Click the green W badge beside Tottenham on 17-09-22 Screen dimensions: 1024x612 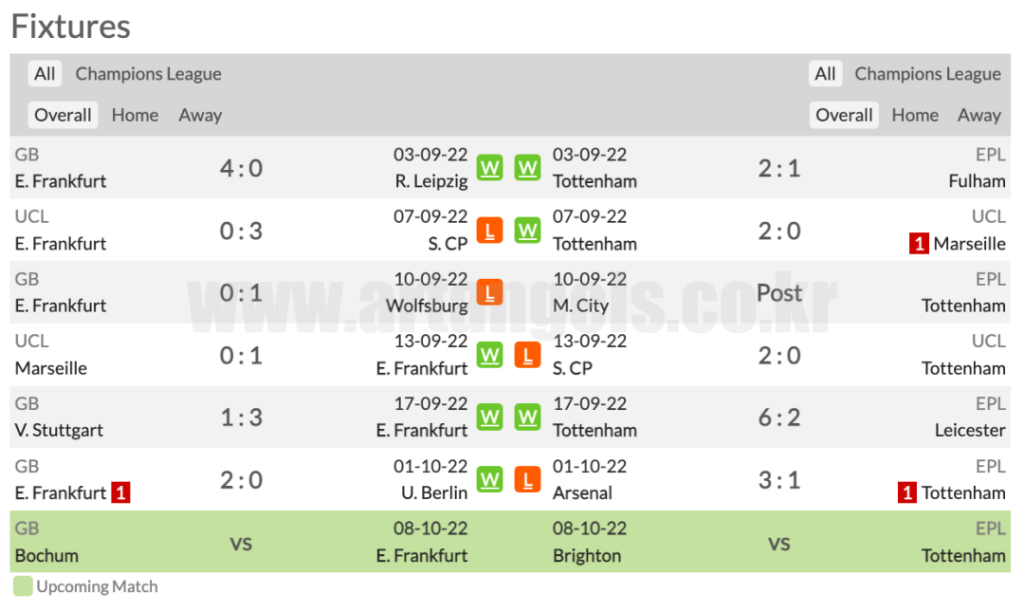[527, 417]
